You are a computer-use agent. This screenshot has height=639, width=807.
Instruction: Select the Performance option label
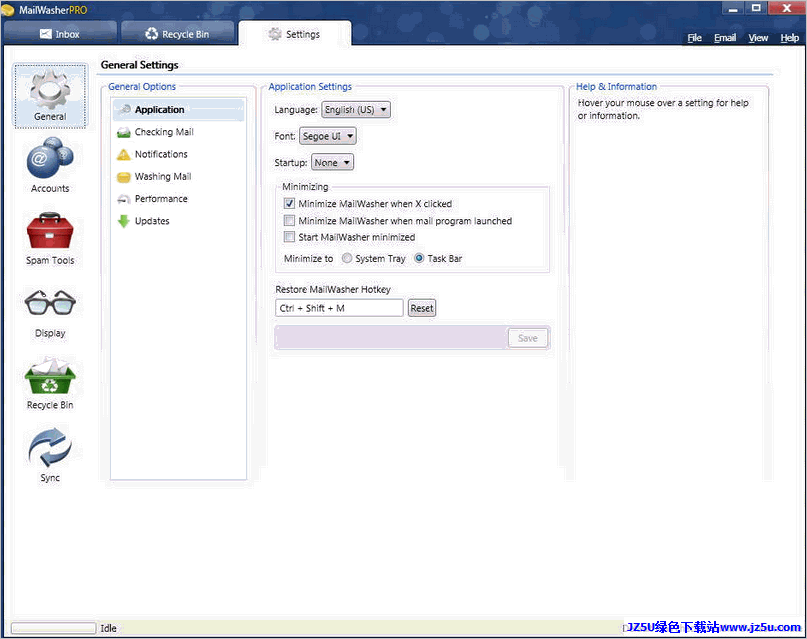coord(161,199)
